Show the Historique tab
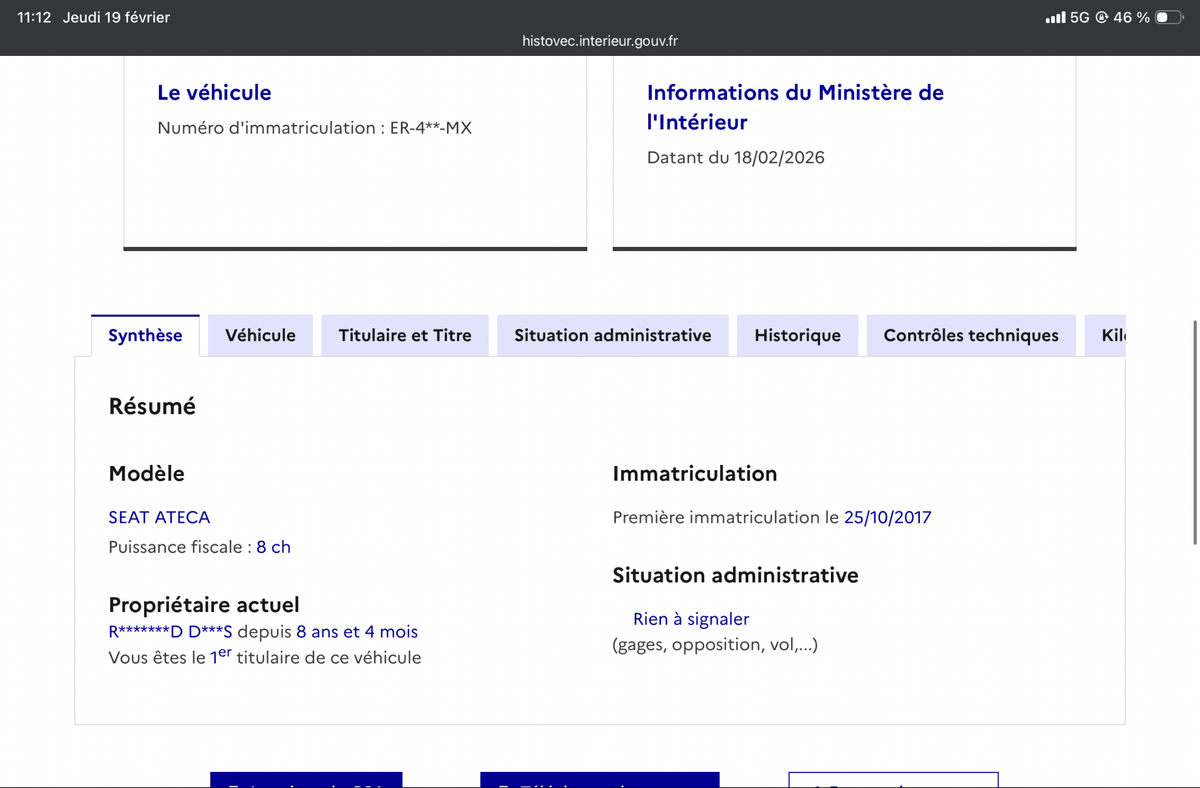 tap(797, 336)
